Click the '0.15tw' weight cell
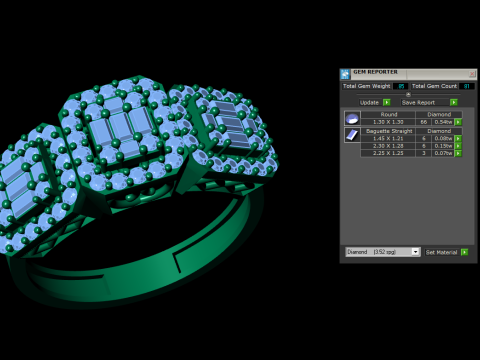Viewport: 480px width, 360px height. [x=443, y=146]
